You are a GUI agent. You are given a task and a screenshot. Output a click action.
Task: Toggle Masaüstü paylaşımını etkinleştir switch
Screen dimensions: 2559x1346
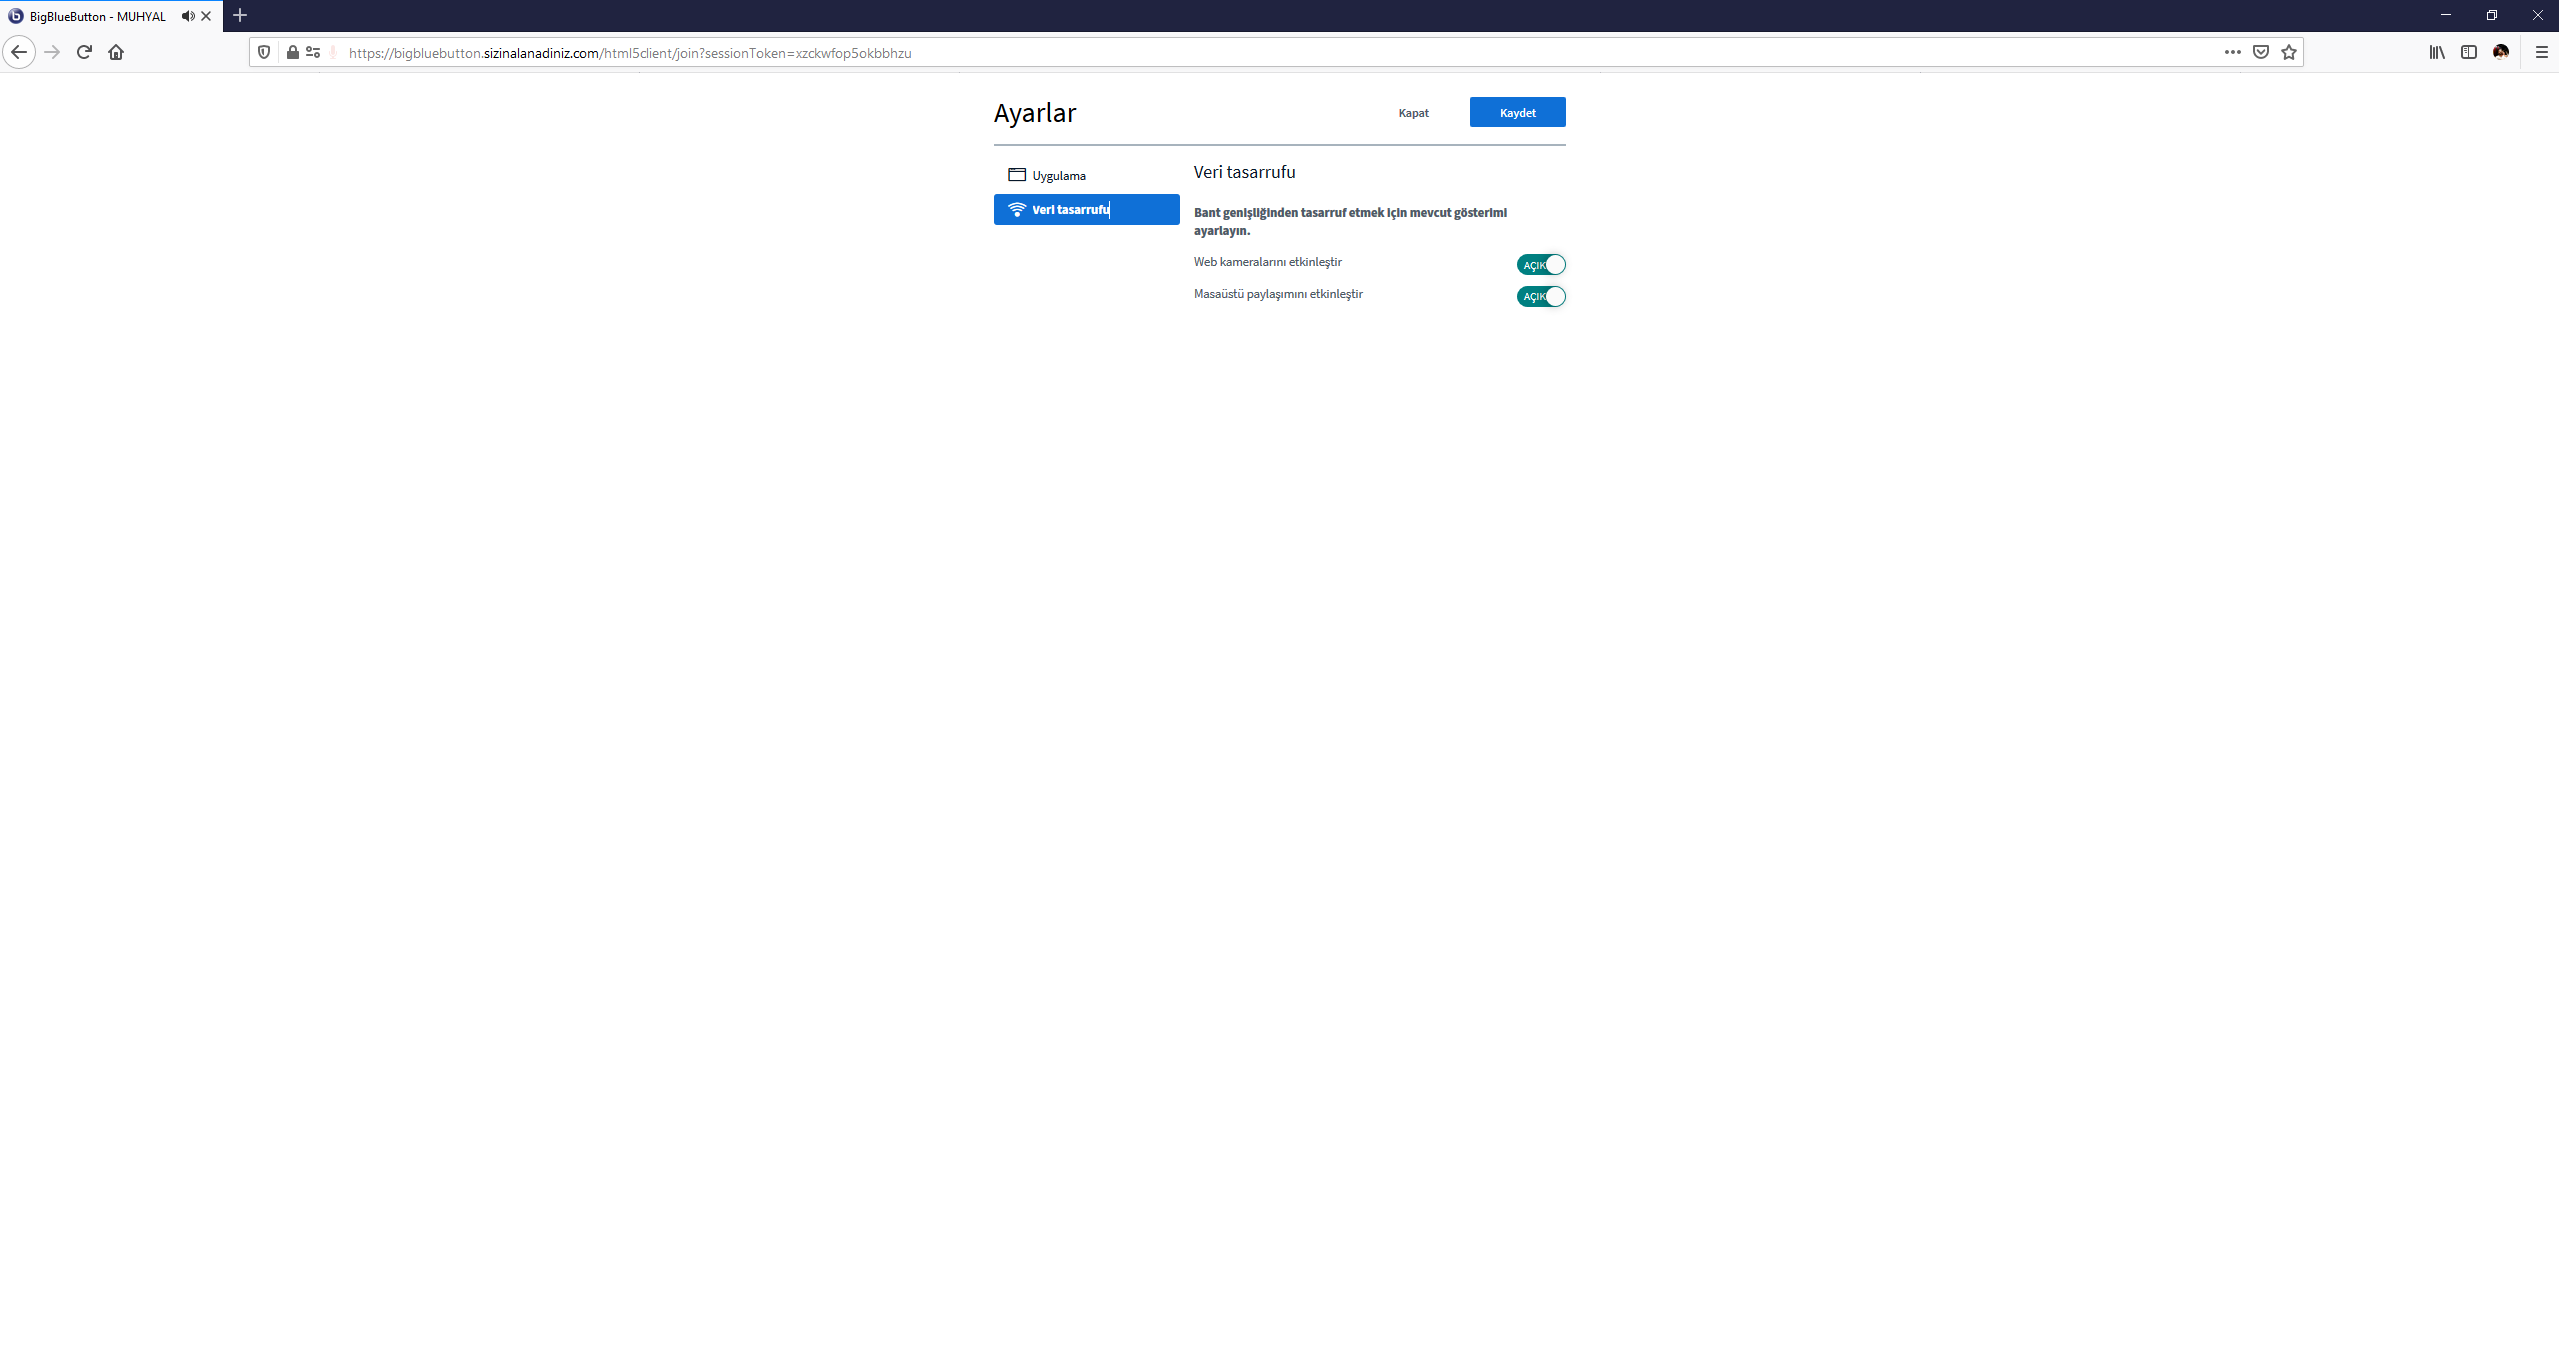tap(1541, 297)
